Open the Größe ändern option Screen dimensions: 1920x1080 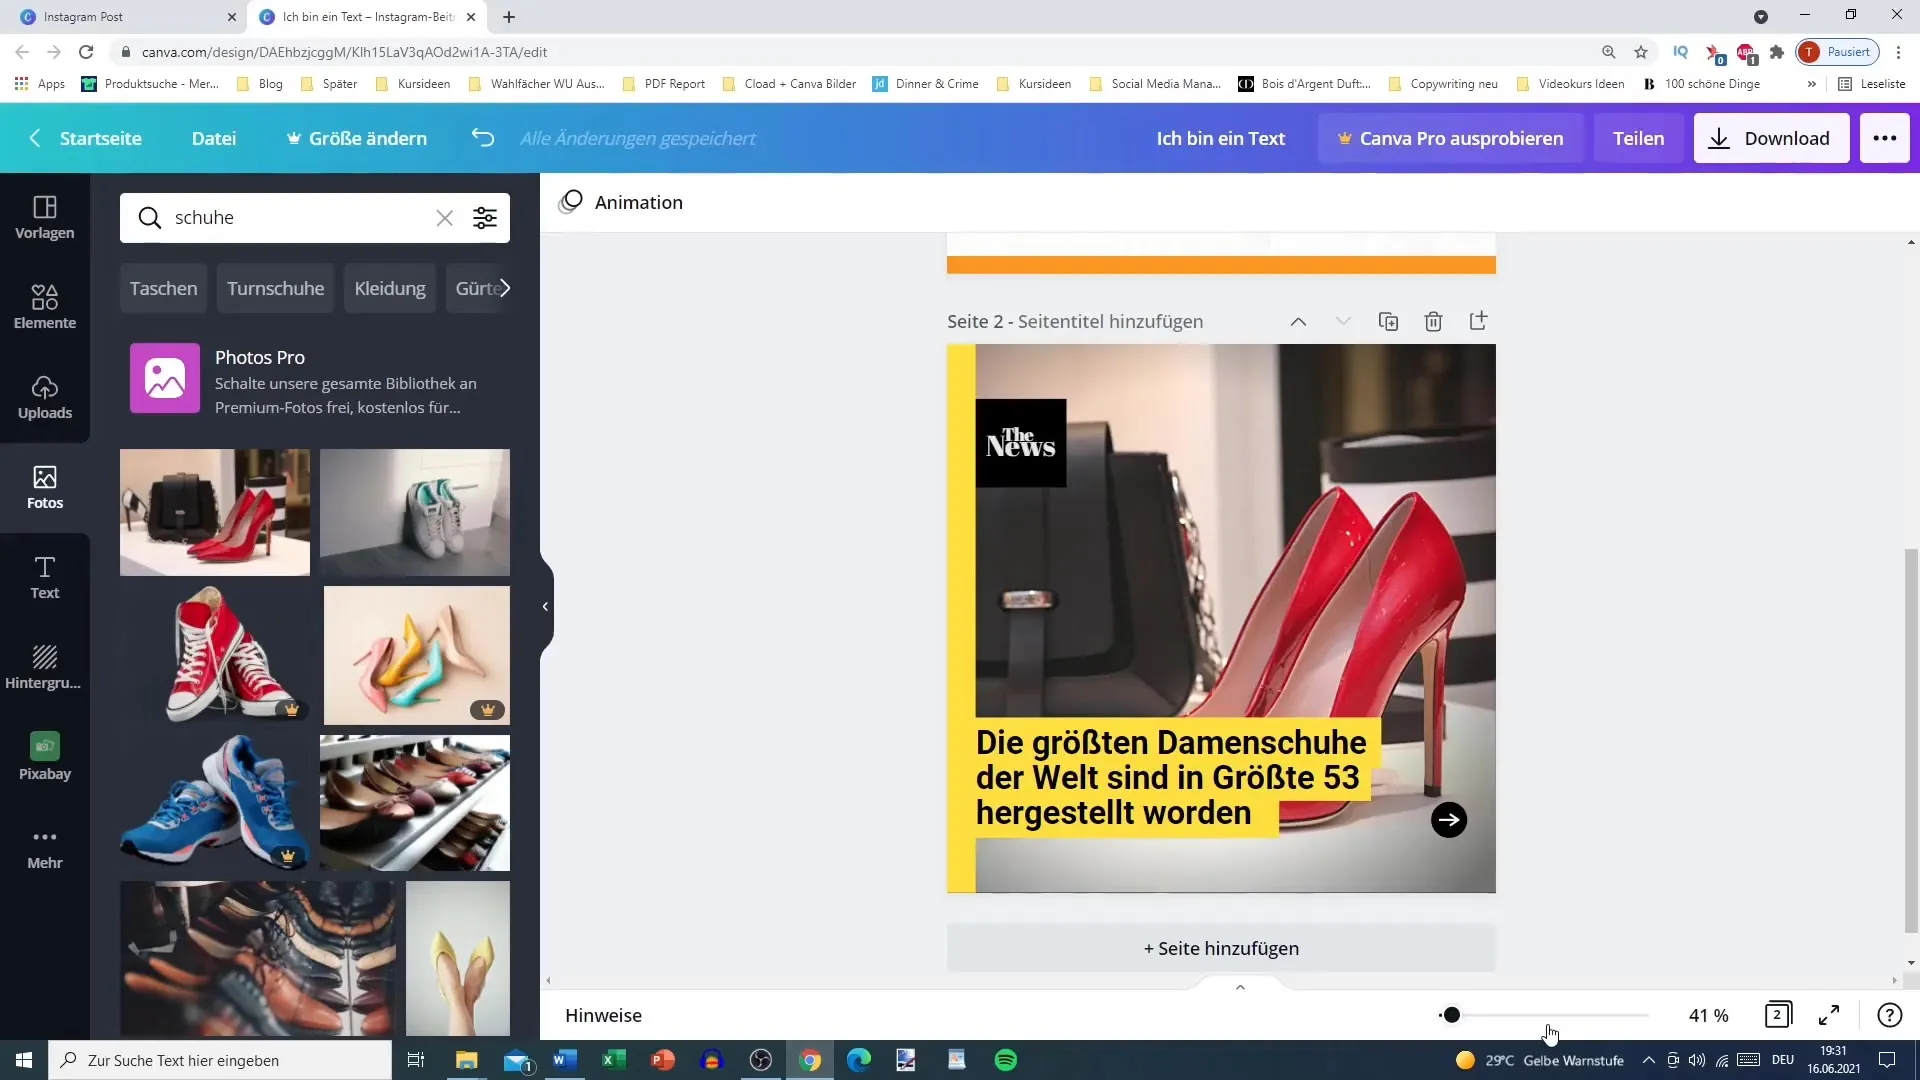357,138
